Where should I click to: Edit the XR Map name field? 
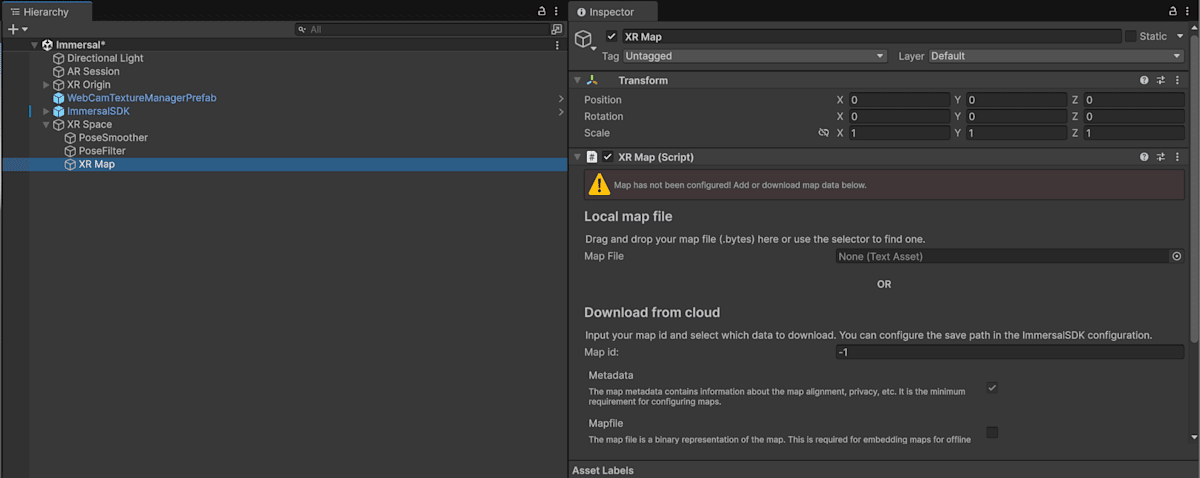(x=871, y=36)
